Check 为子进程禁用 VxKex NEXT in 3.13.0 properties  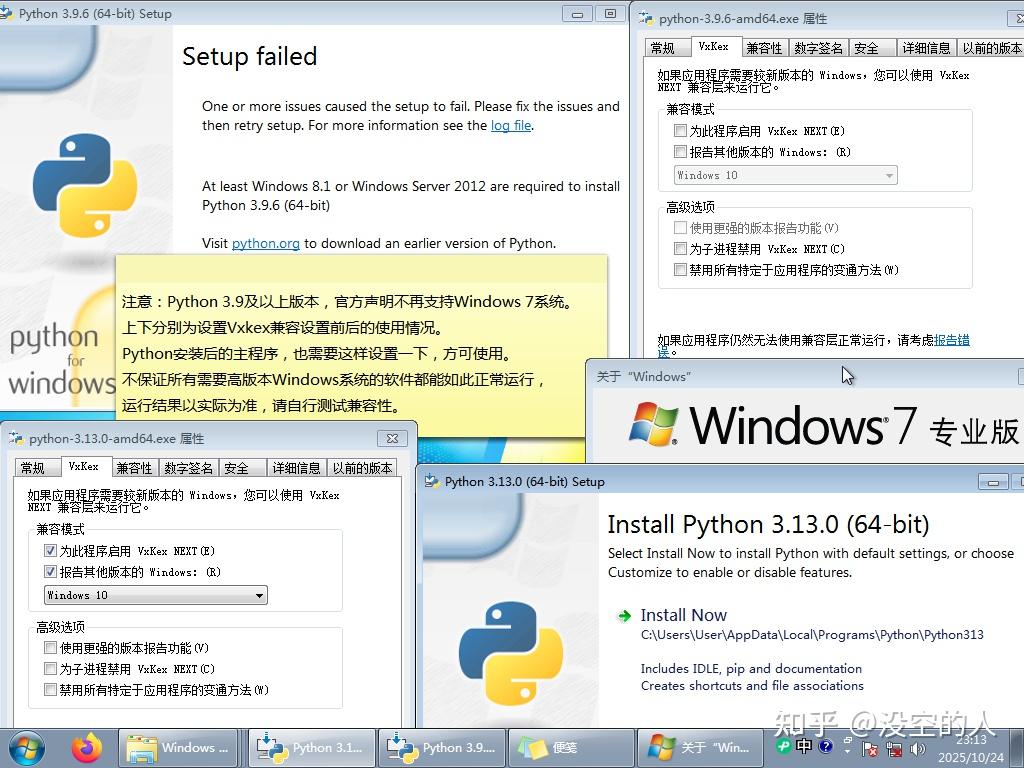(50, 668)
